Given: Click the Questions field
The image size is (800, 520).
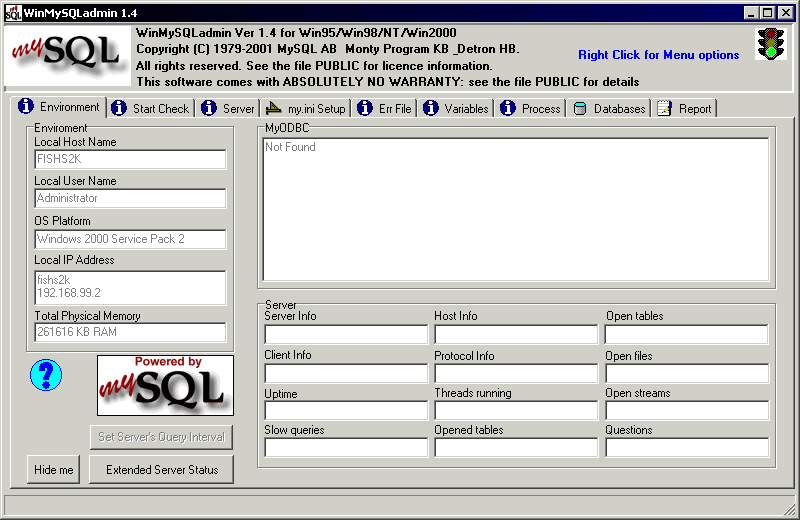Looking at the screenshot, I should (x=687, y=448).
